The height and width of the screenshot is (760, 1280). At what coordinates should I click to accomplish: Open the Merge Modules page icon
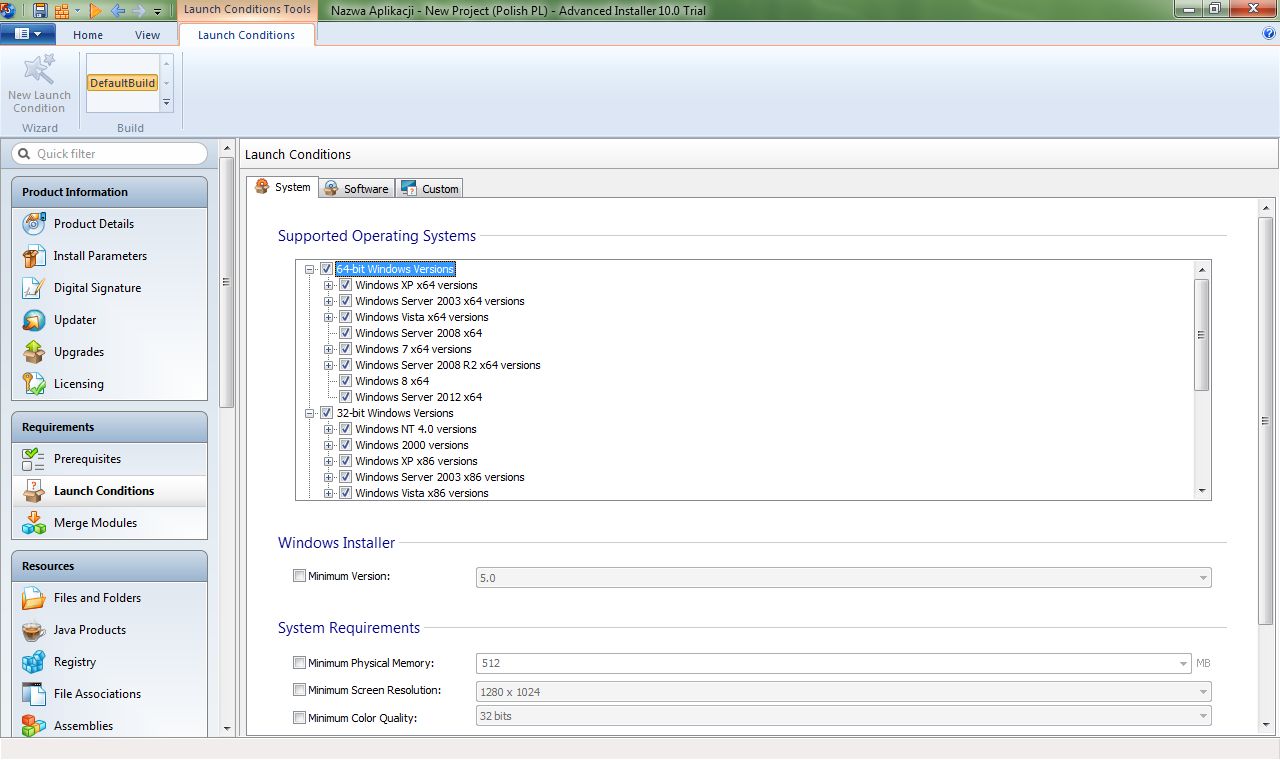point(34,523)
